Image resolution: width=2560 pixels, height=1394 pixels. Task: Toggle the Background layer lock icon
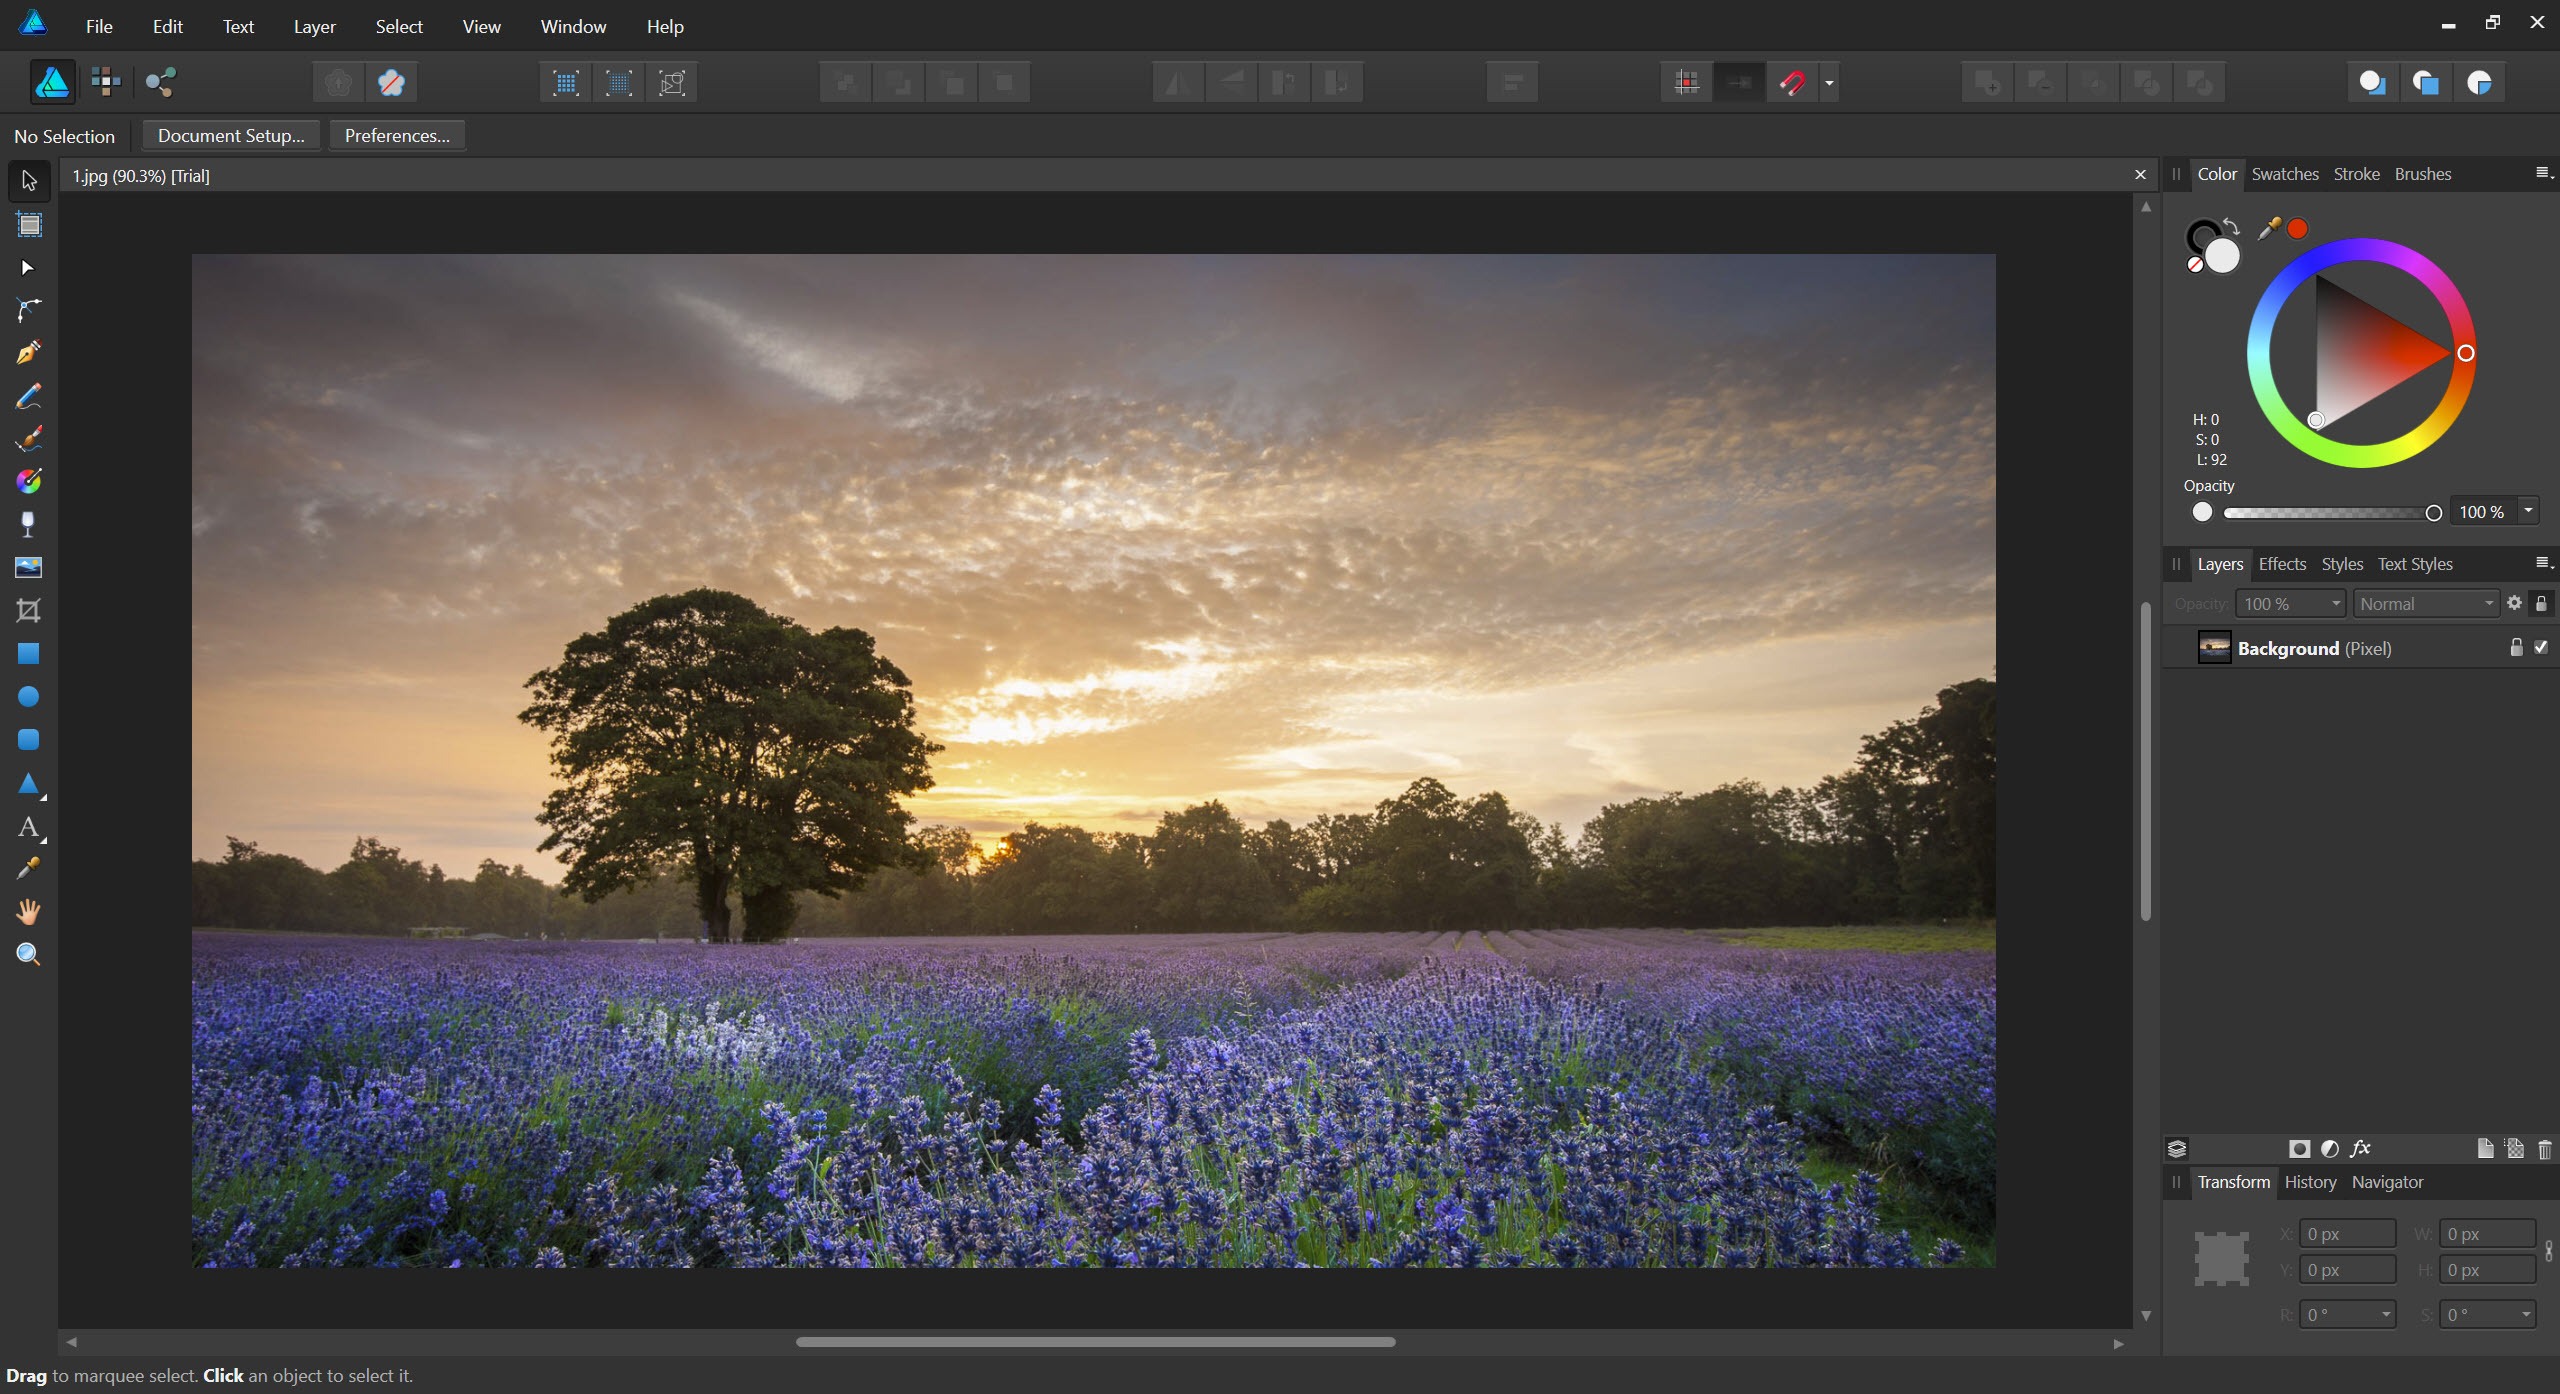[2516, 647]
